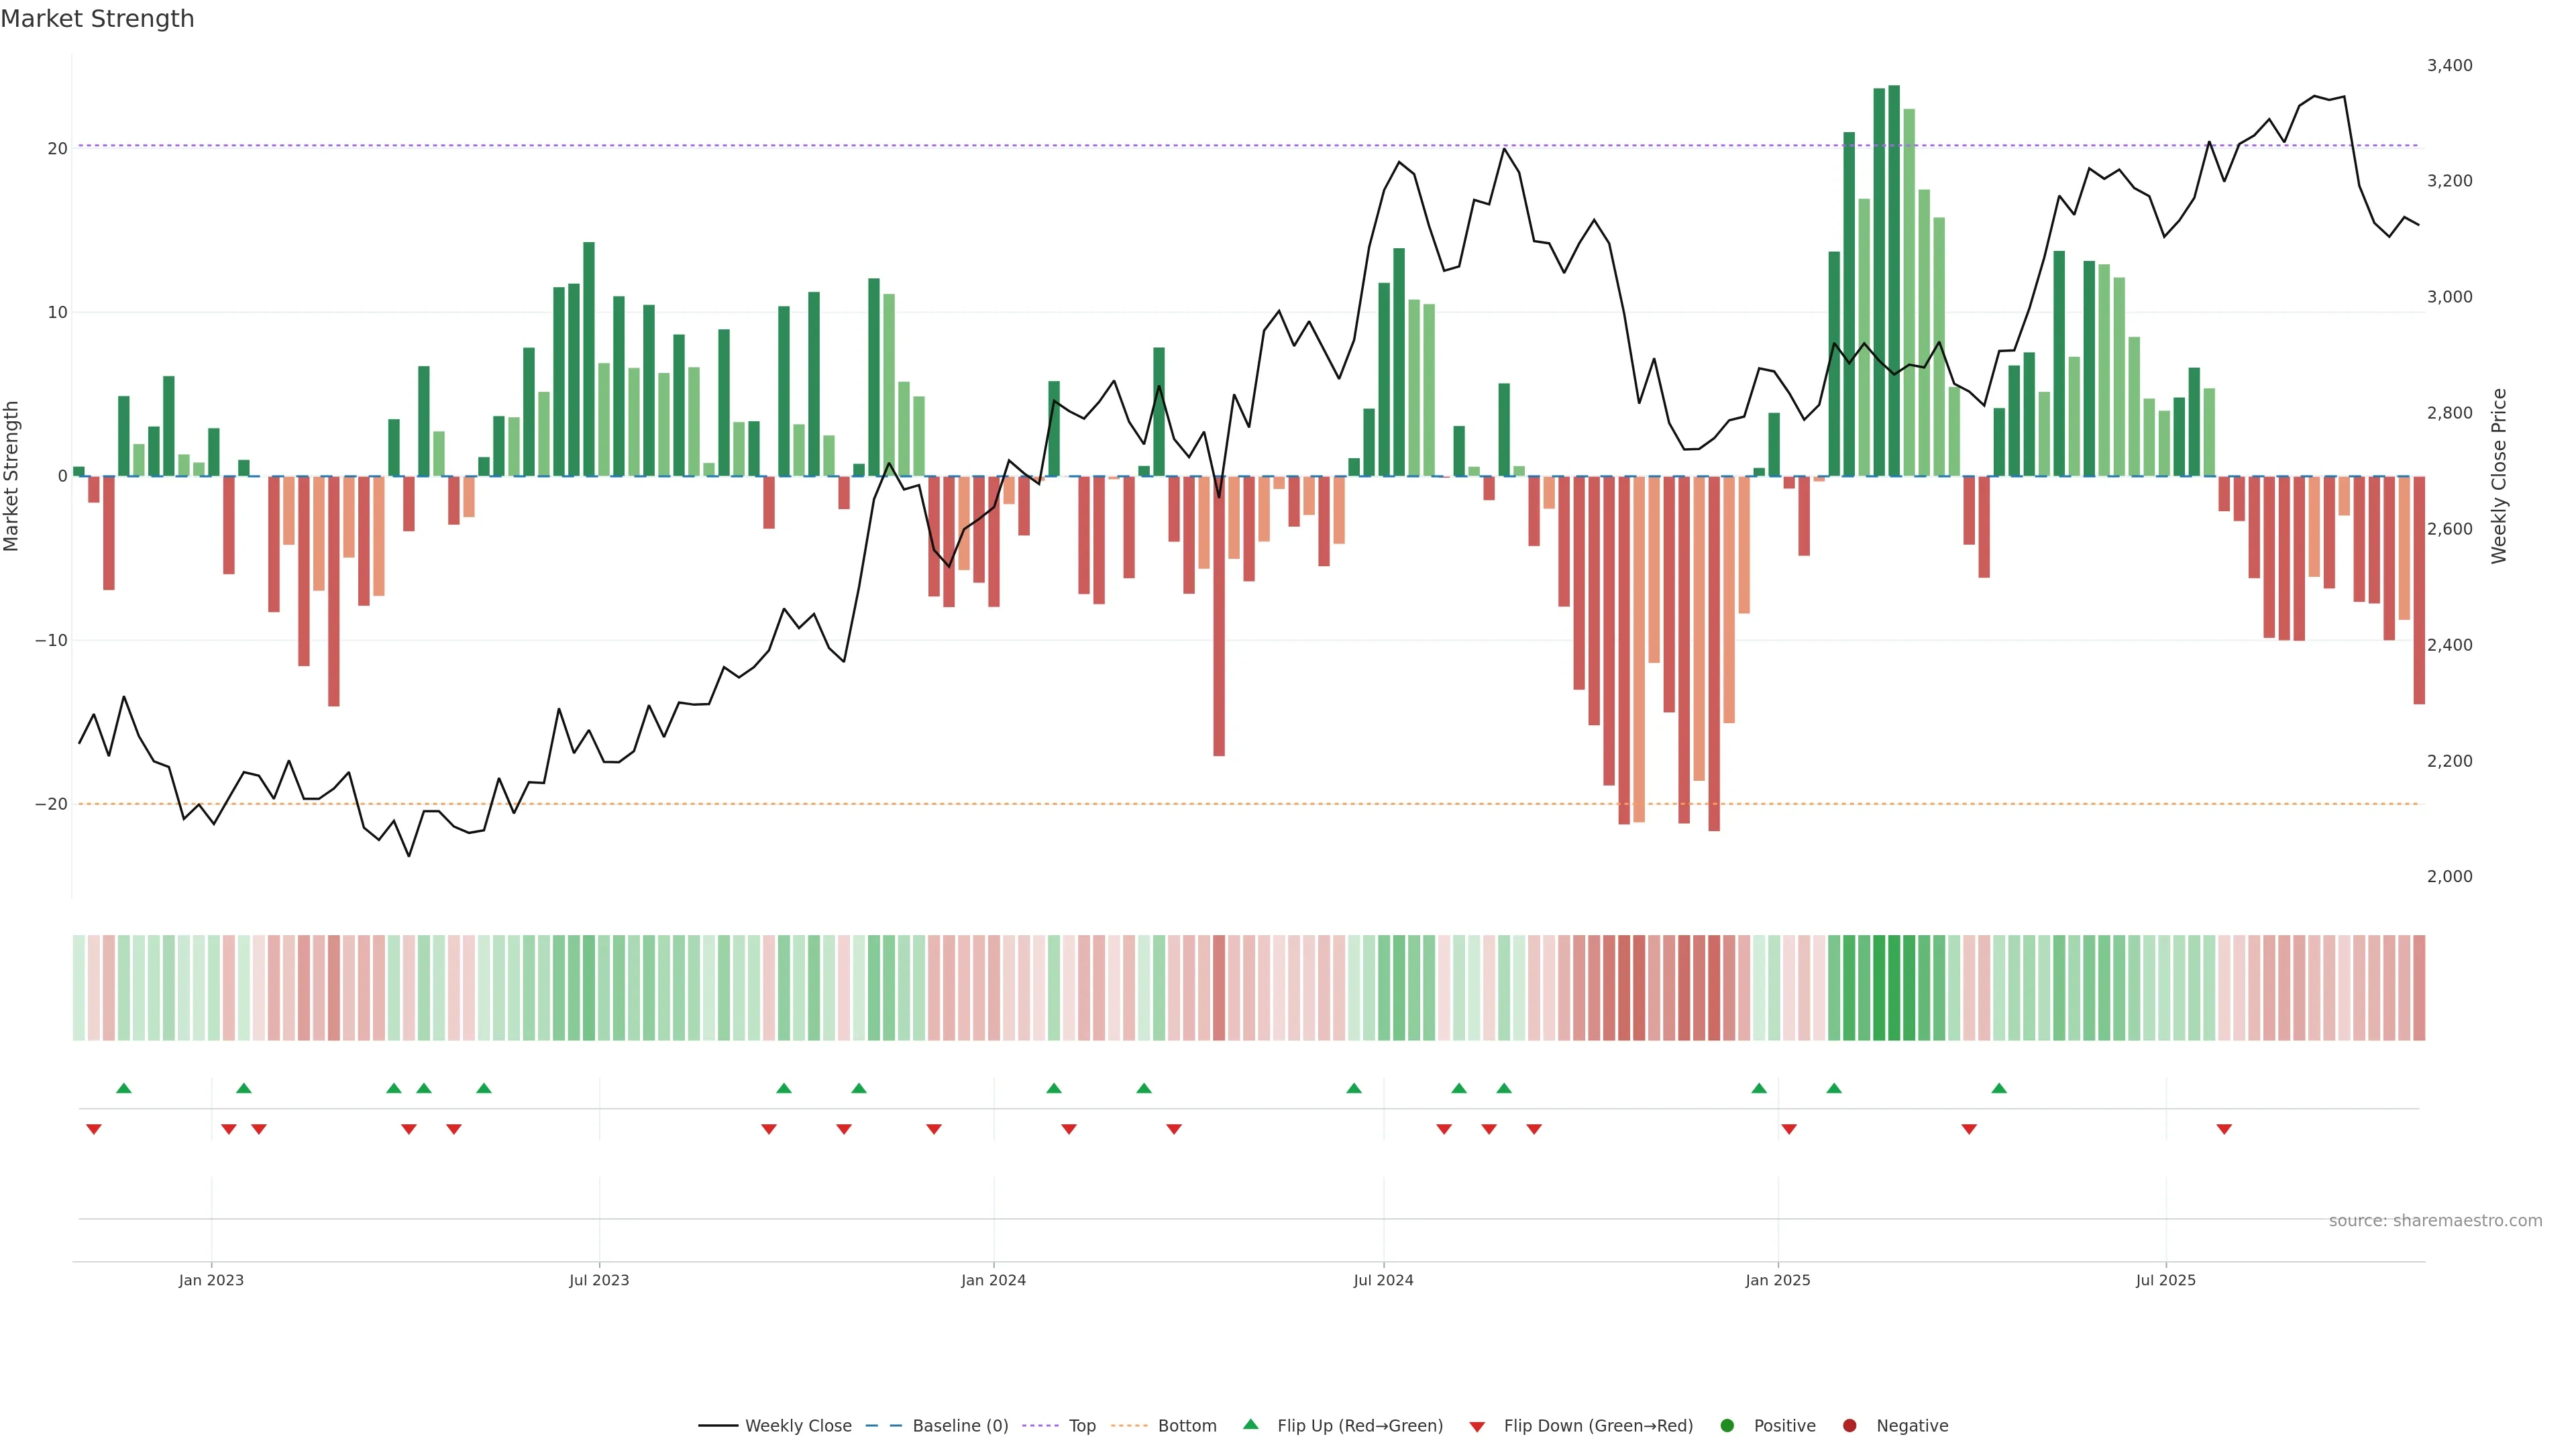This screenshot has height=1449, width=2576.
Task: Click the first green flip-up marker triangle
Action: point(124,1088)
